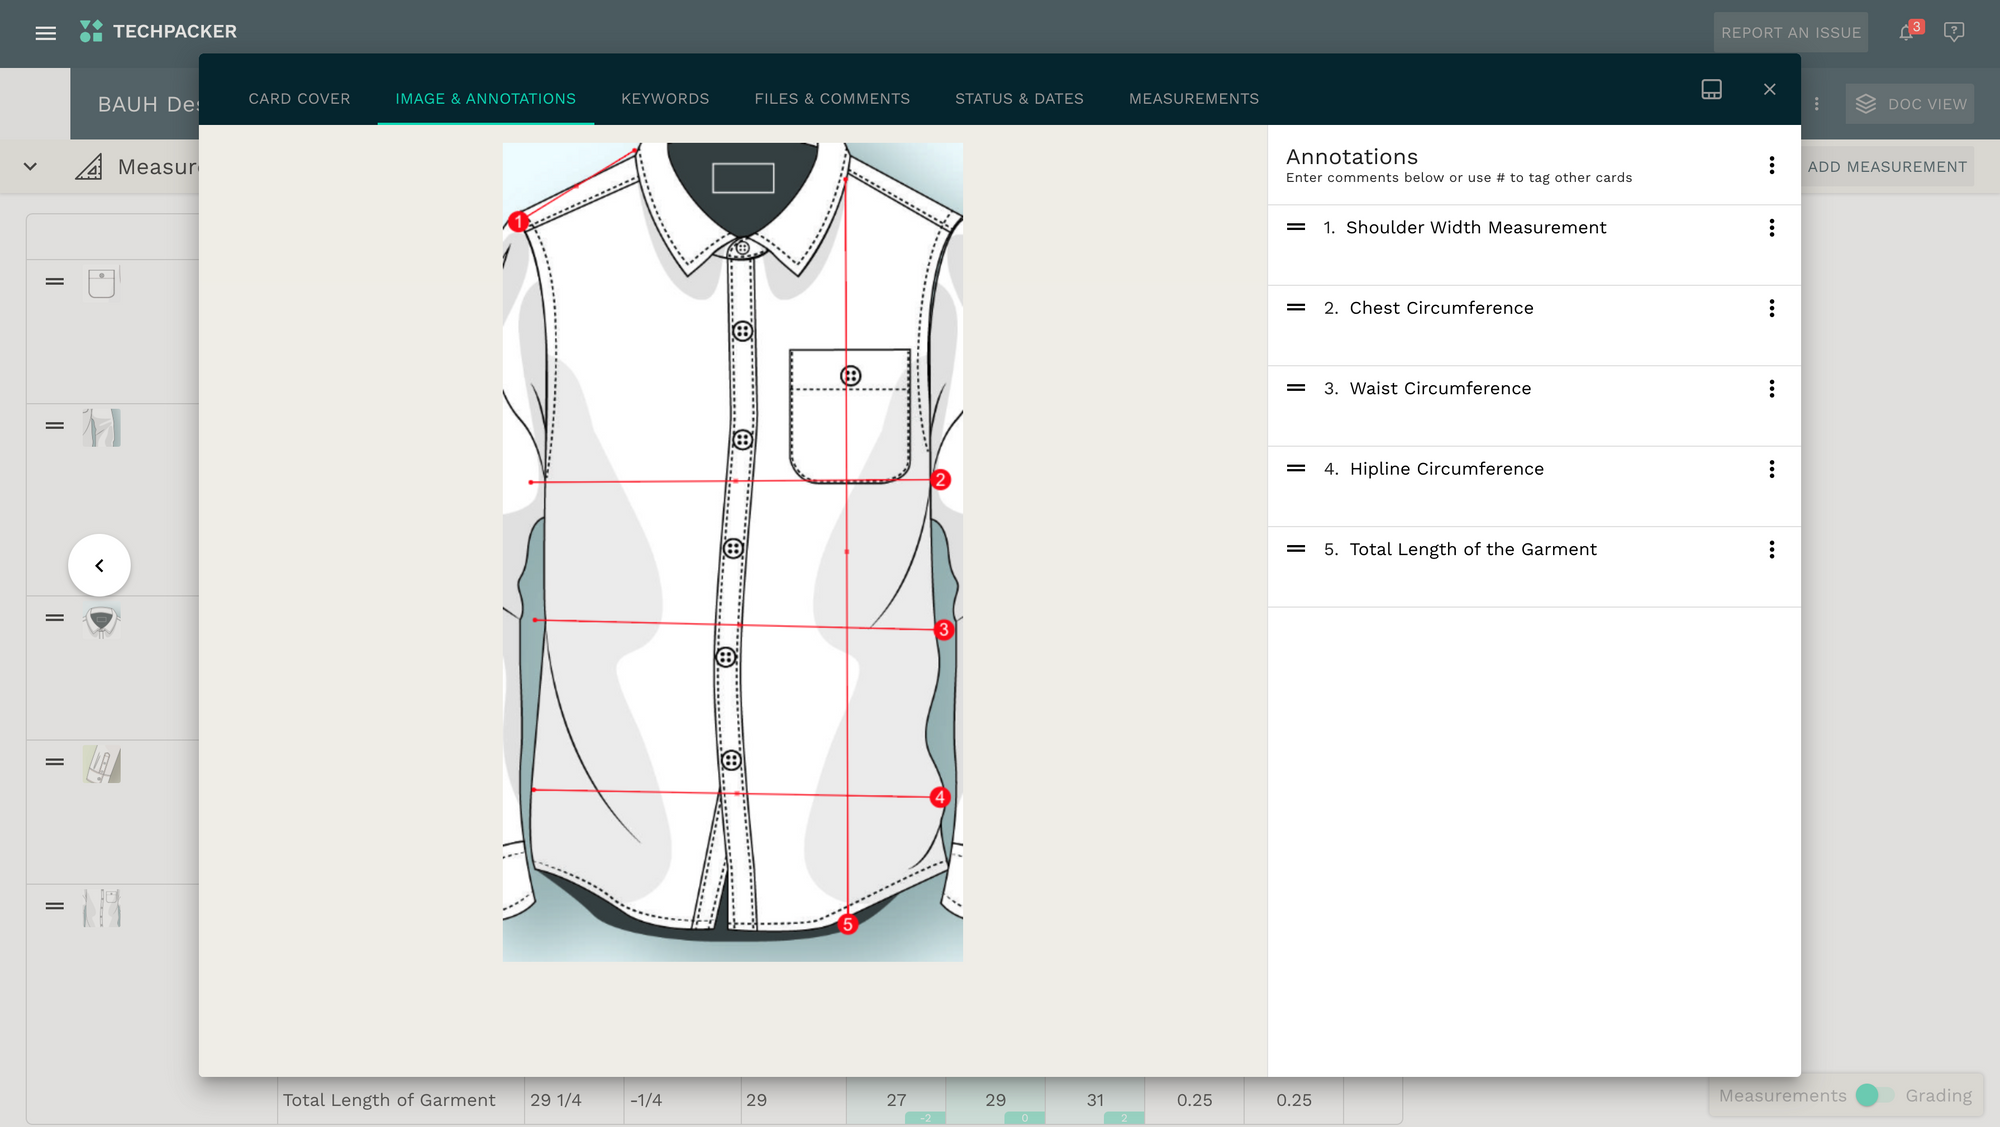Click Add Measurement button
This screenshot has width=2000, height=1127.
click(1887, 166)
